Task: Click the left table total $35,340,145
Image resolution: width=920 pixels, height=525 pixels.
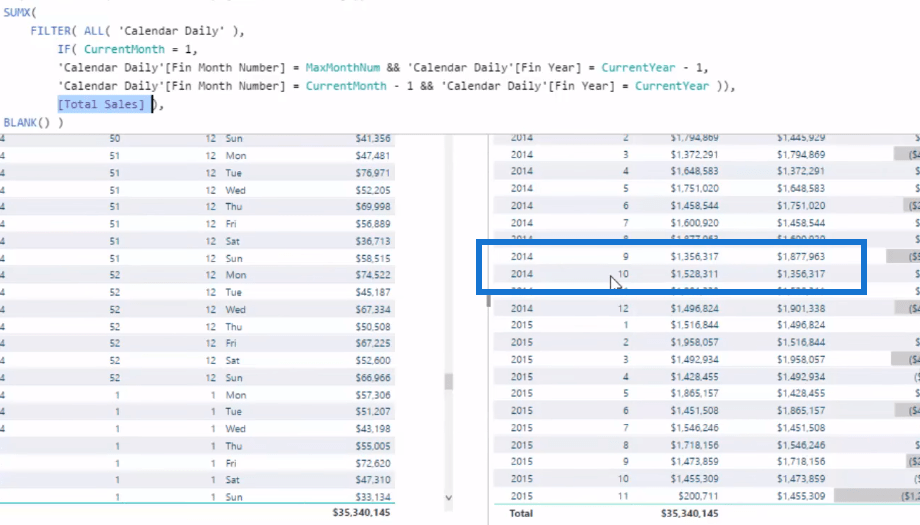Action: (361, 513)
